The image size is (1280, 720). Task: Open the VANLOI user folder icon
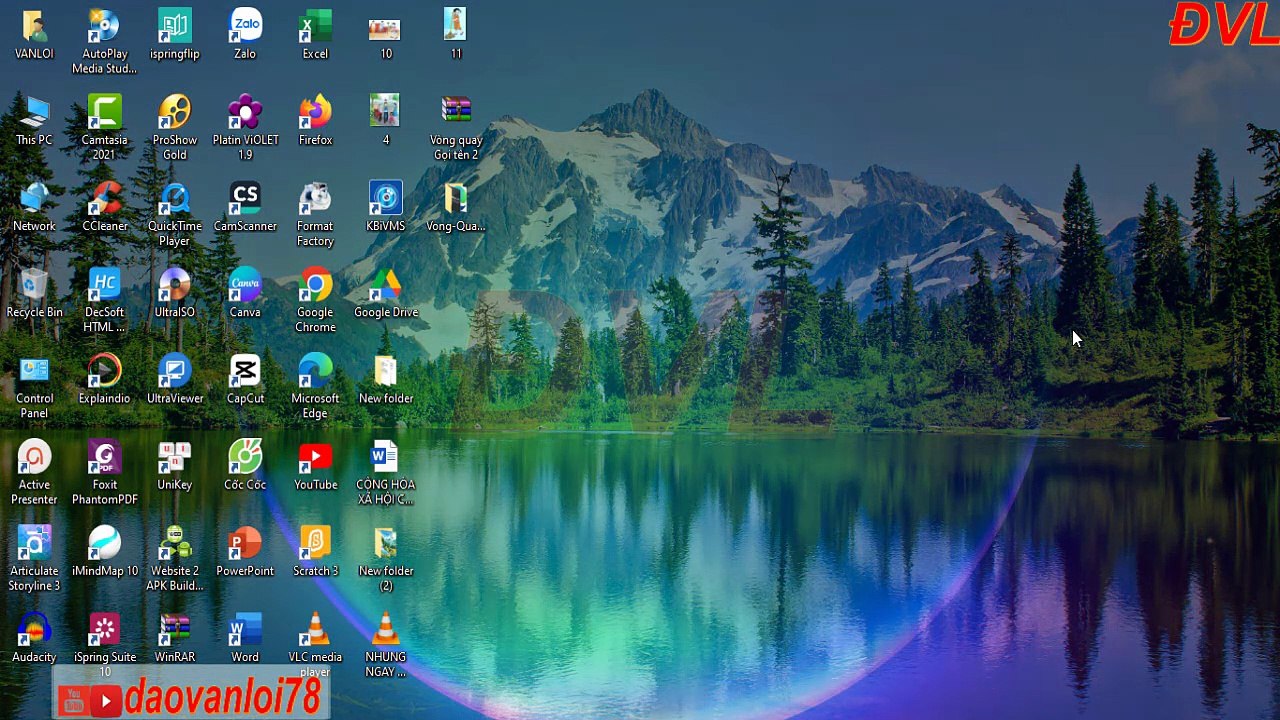click(34, 27)
